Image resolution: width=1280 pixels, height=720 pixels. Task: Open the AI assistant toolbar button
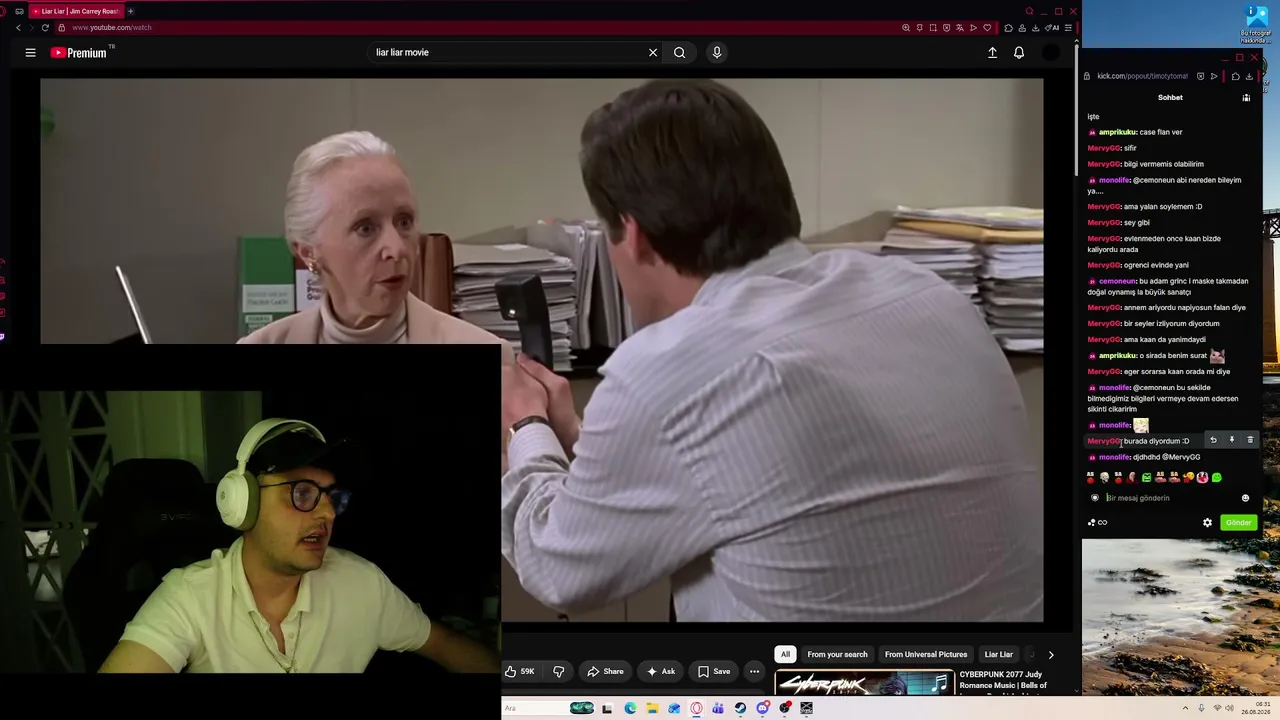coord(1053,28)
